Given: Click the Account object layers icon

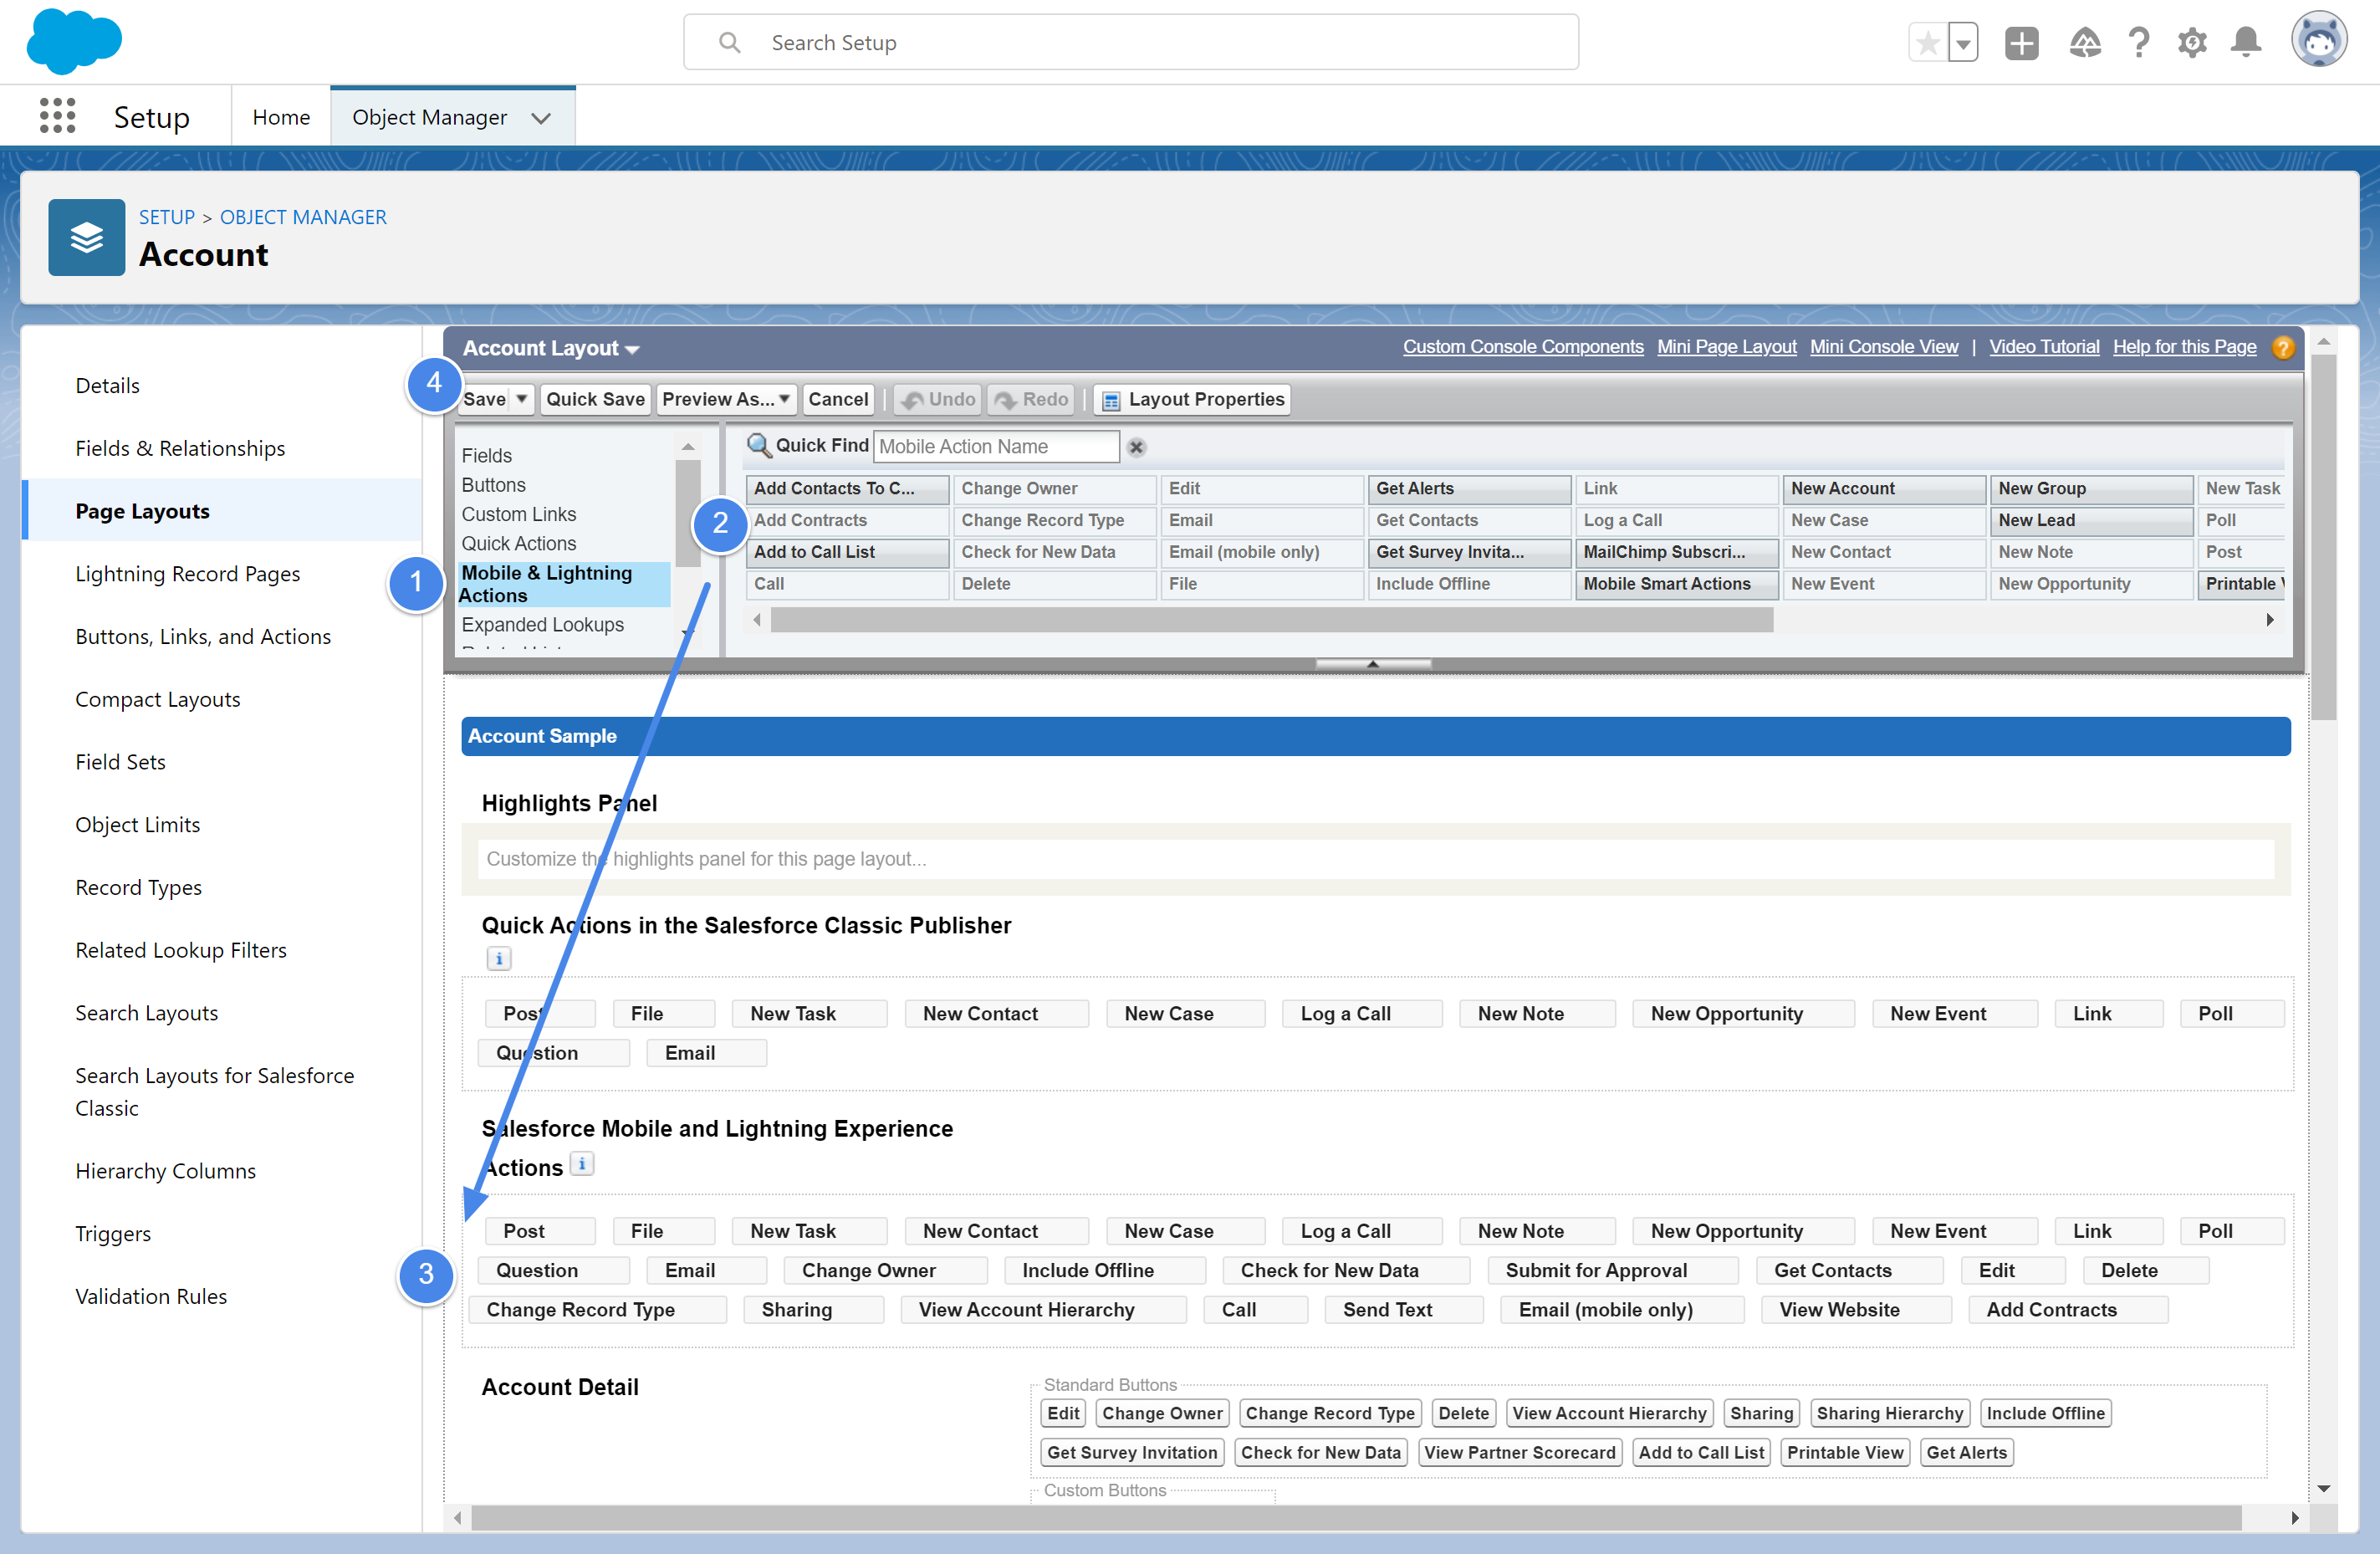Looking at the screenshot, I should [x=87, y=237].
